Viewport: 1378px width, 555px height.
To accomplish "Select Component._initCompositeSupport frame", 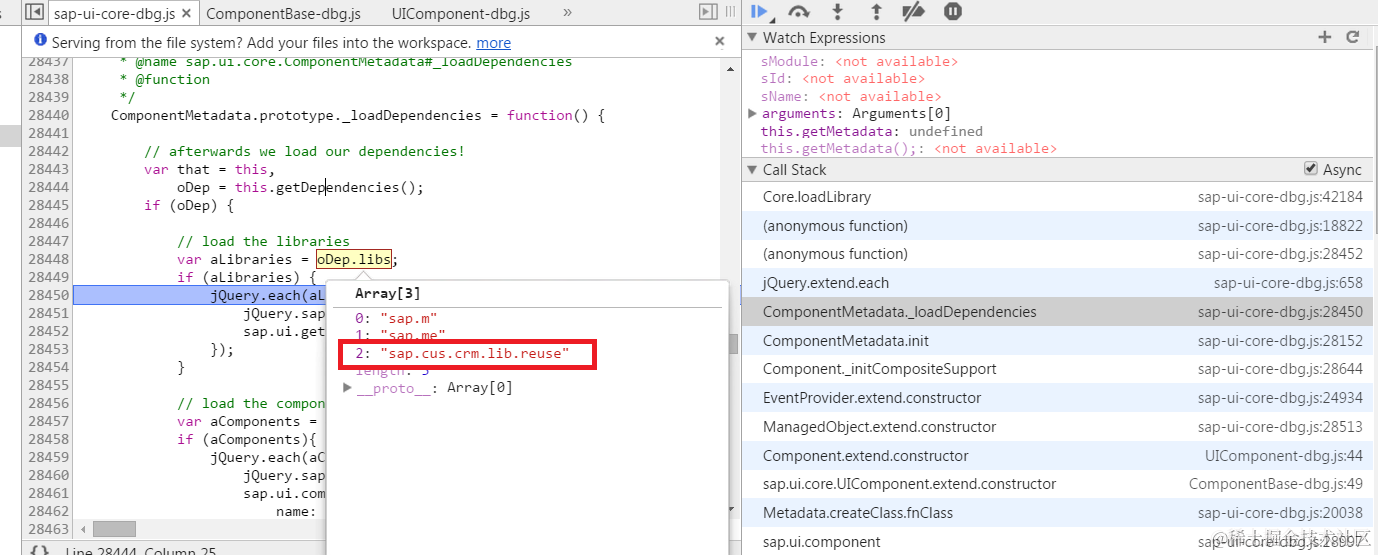I will point(1060,369).
